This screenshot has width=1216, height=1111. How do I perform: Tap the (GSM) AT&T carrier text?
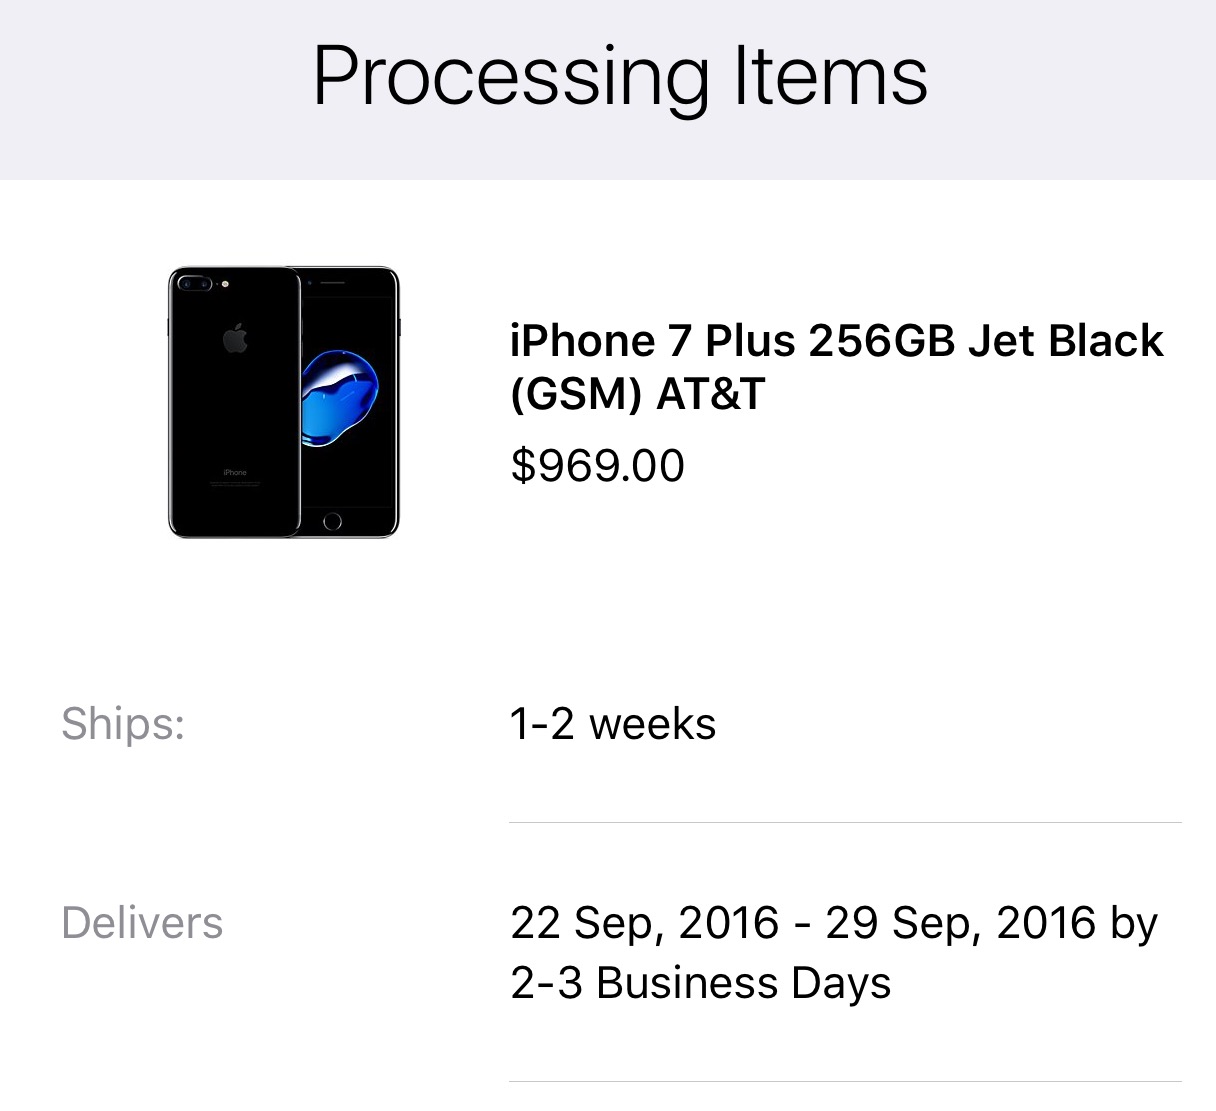637,394
